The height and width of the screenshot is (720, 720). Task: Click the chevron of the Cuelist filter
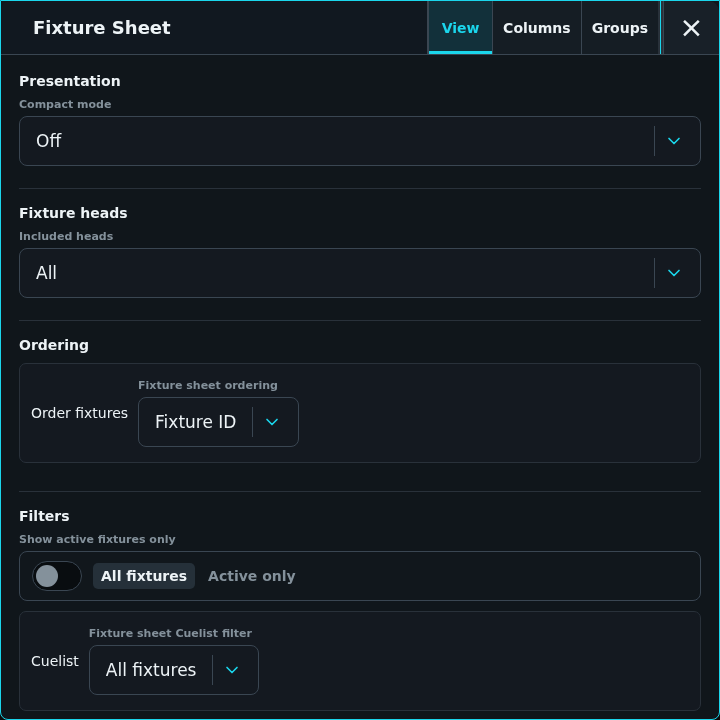point(232,670)
